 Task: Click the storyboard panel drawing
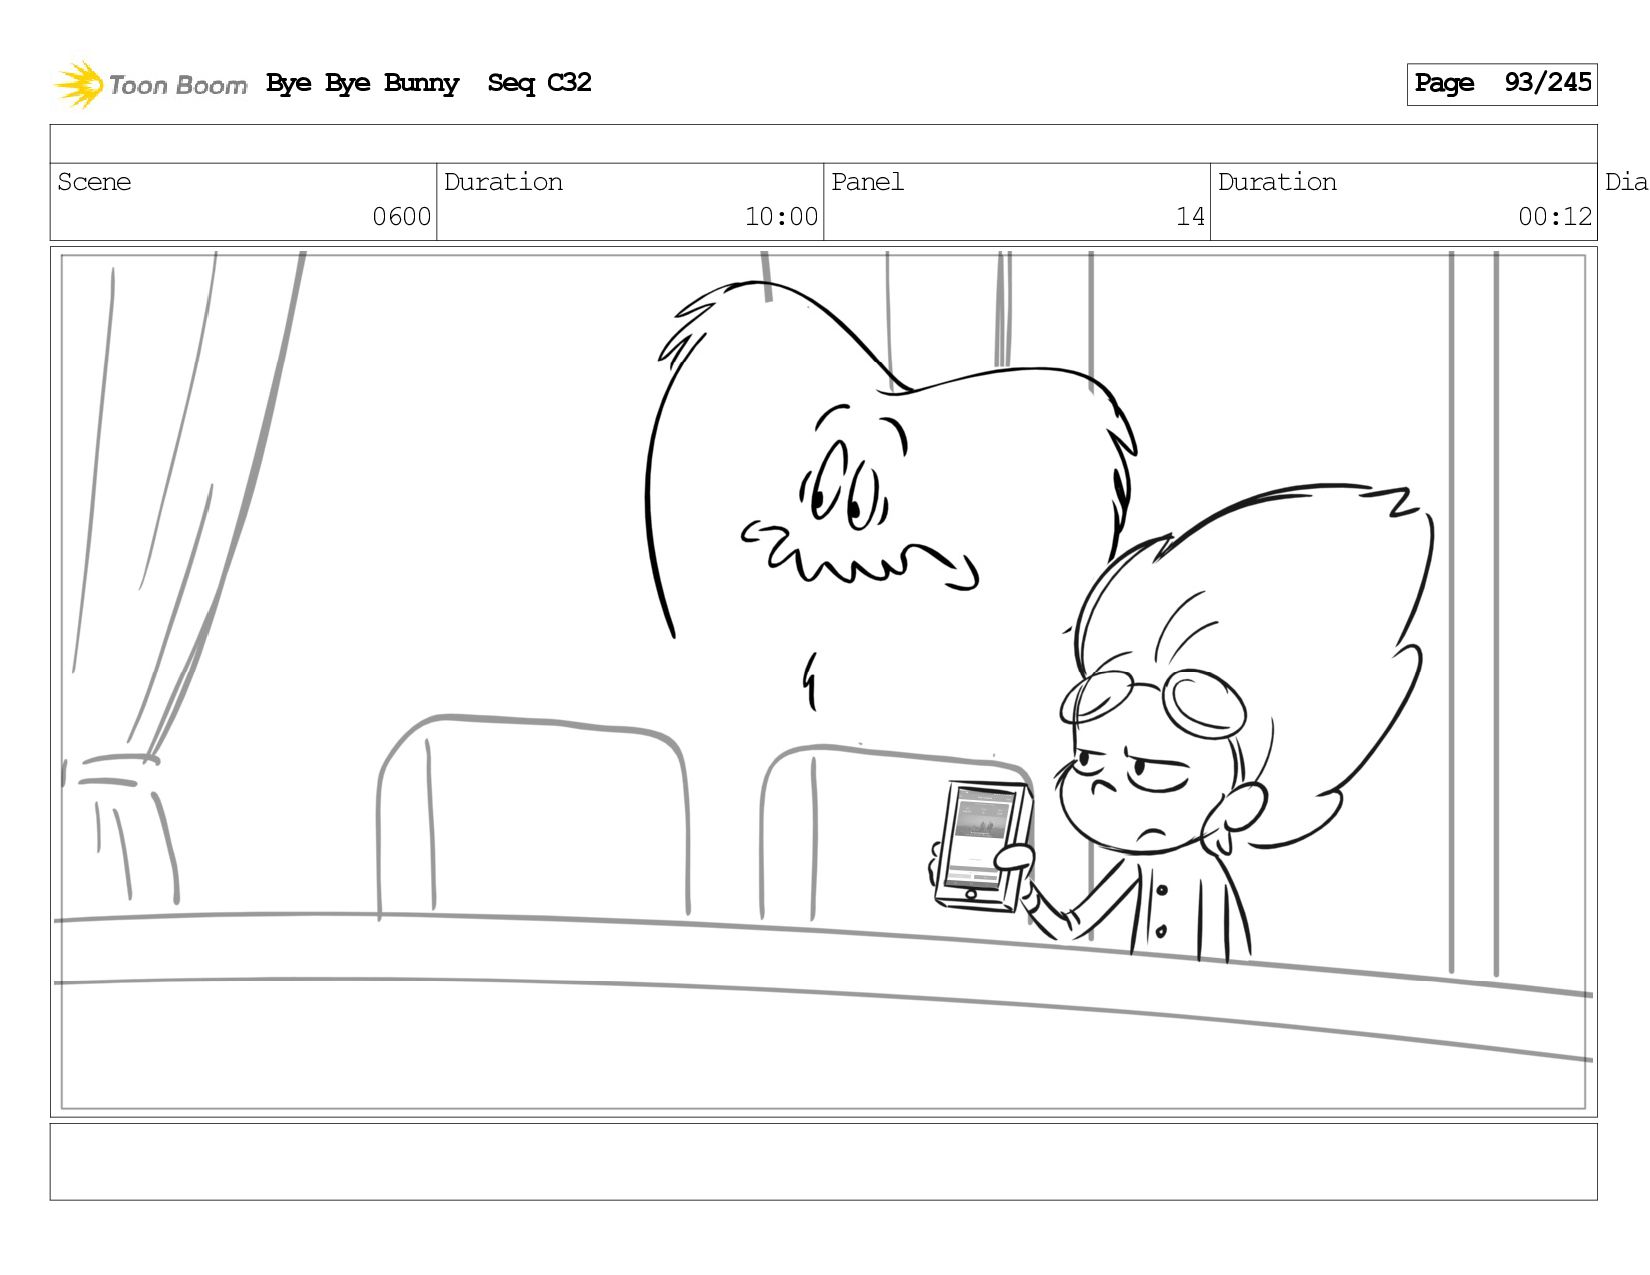click(x=823, y=682)
